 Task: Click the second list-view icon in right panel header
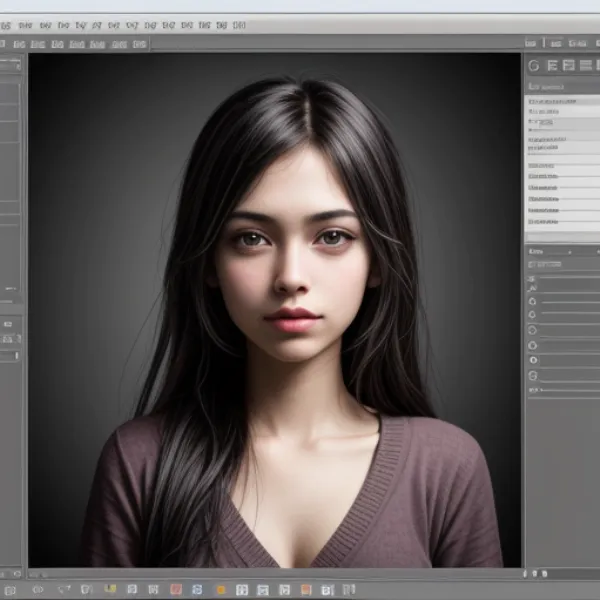569,65
